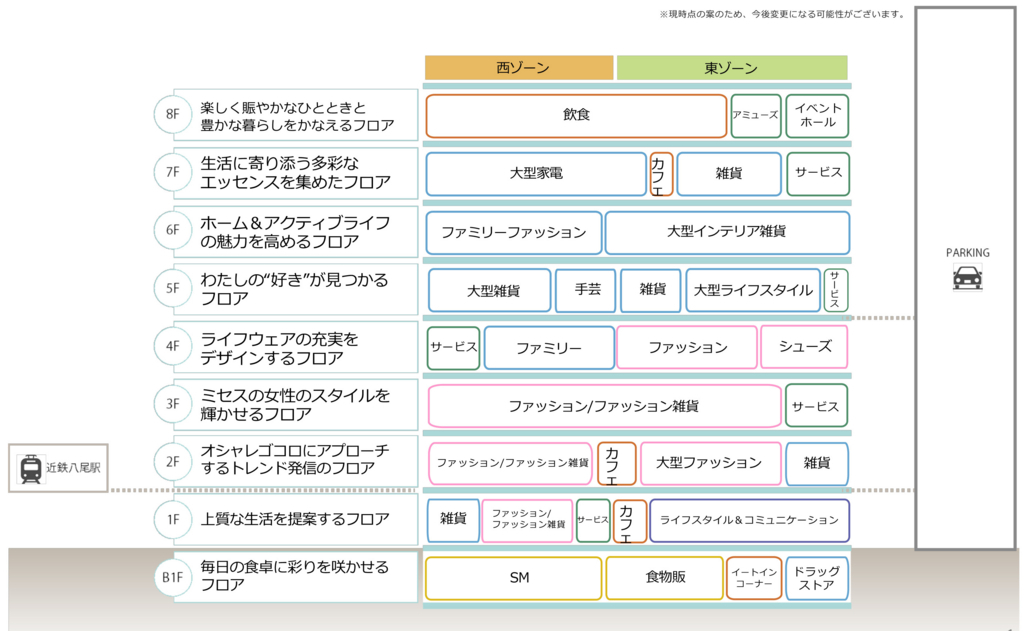Choose the vertical サービス box on 5F
Image resolution: width=1024 pixels, height=631 pixels.
pos(836,290)
